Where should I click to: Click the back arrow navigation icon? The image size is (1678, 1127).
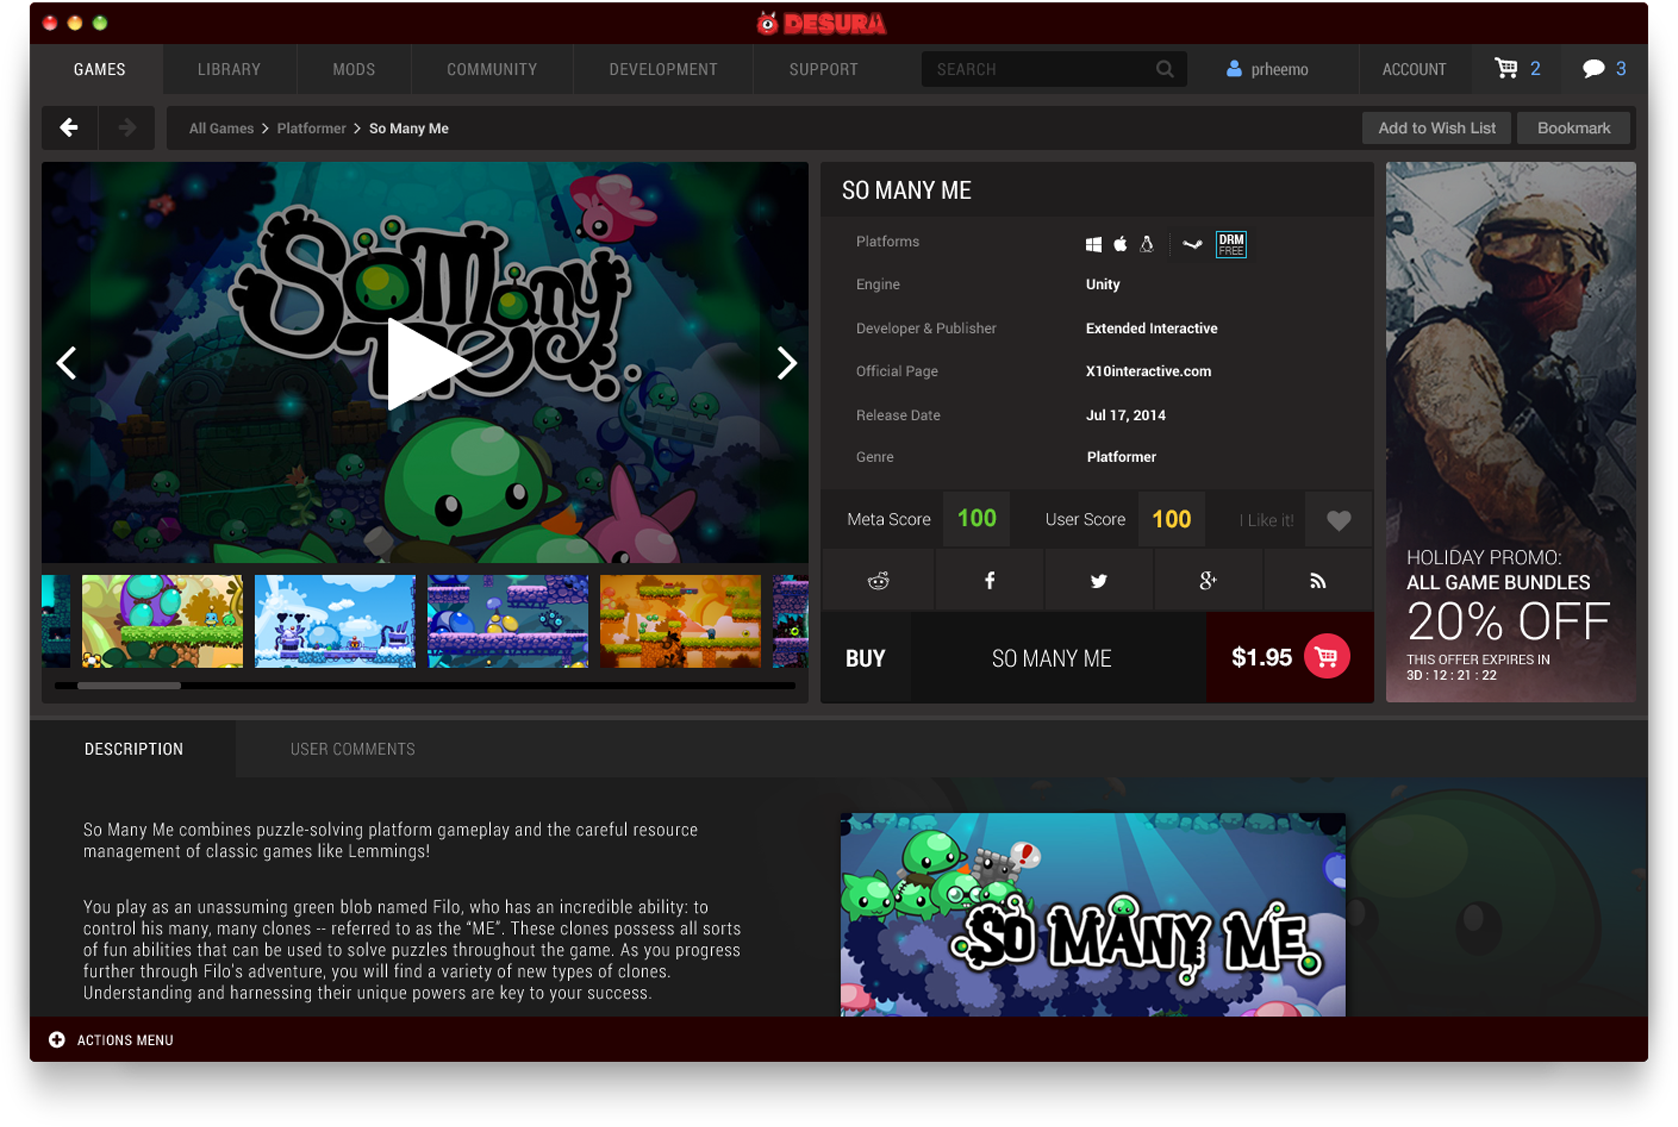pyautogui.click(x=69, y=128)
